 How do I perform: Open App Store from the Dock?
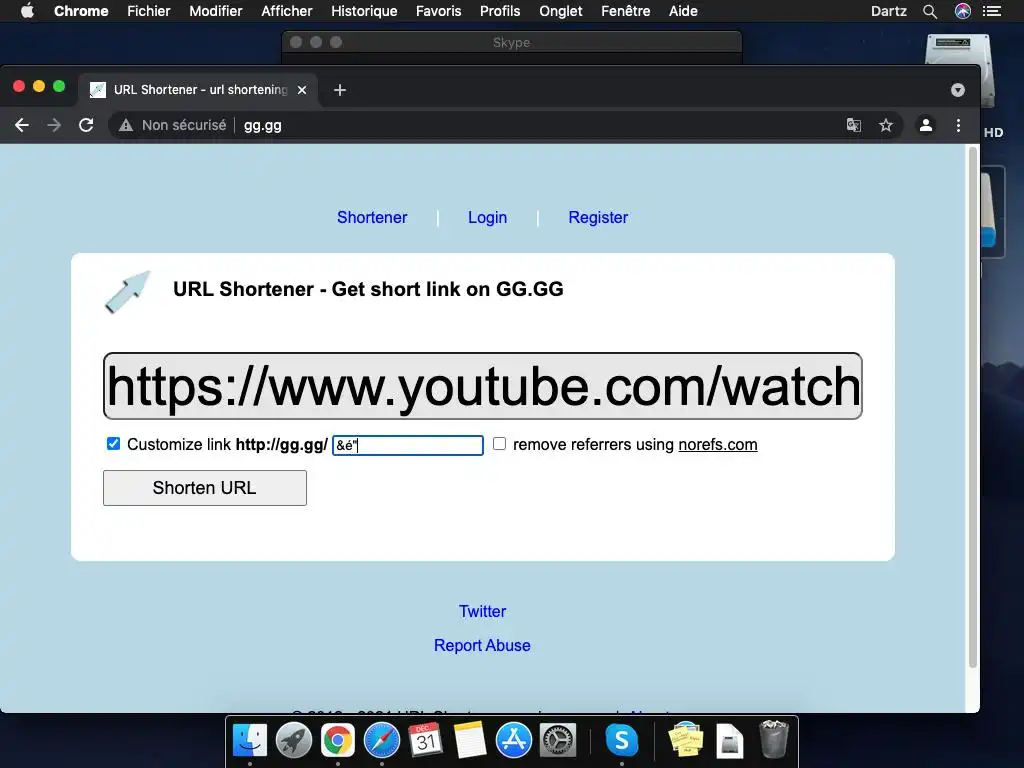[x=513, y=740]
